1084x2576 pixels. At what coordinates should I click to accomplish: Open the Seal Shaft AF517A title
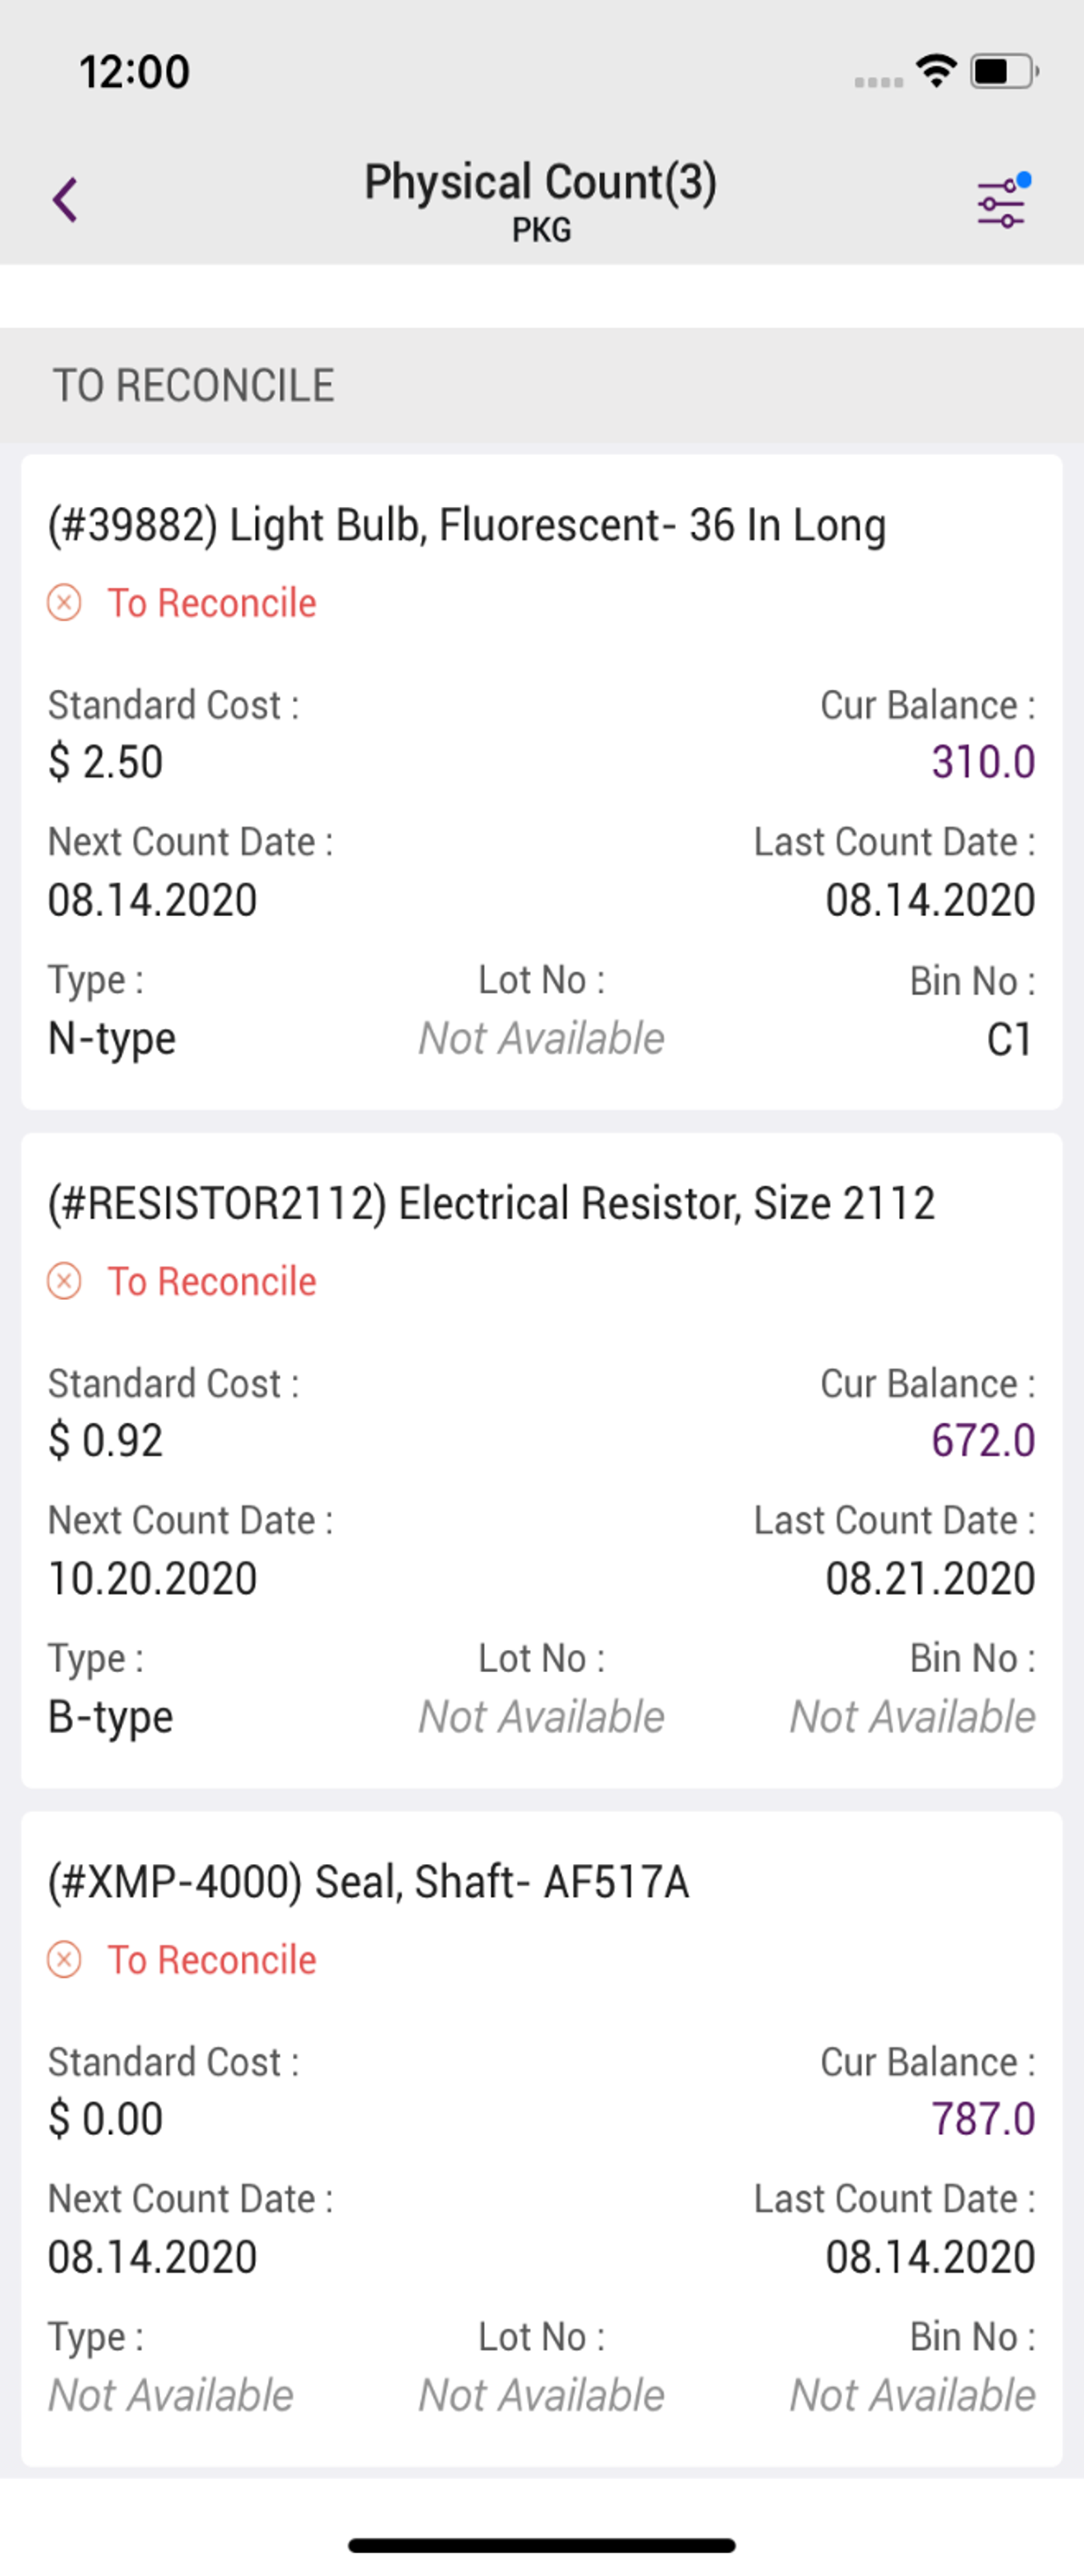[x=368, y=1881]
